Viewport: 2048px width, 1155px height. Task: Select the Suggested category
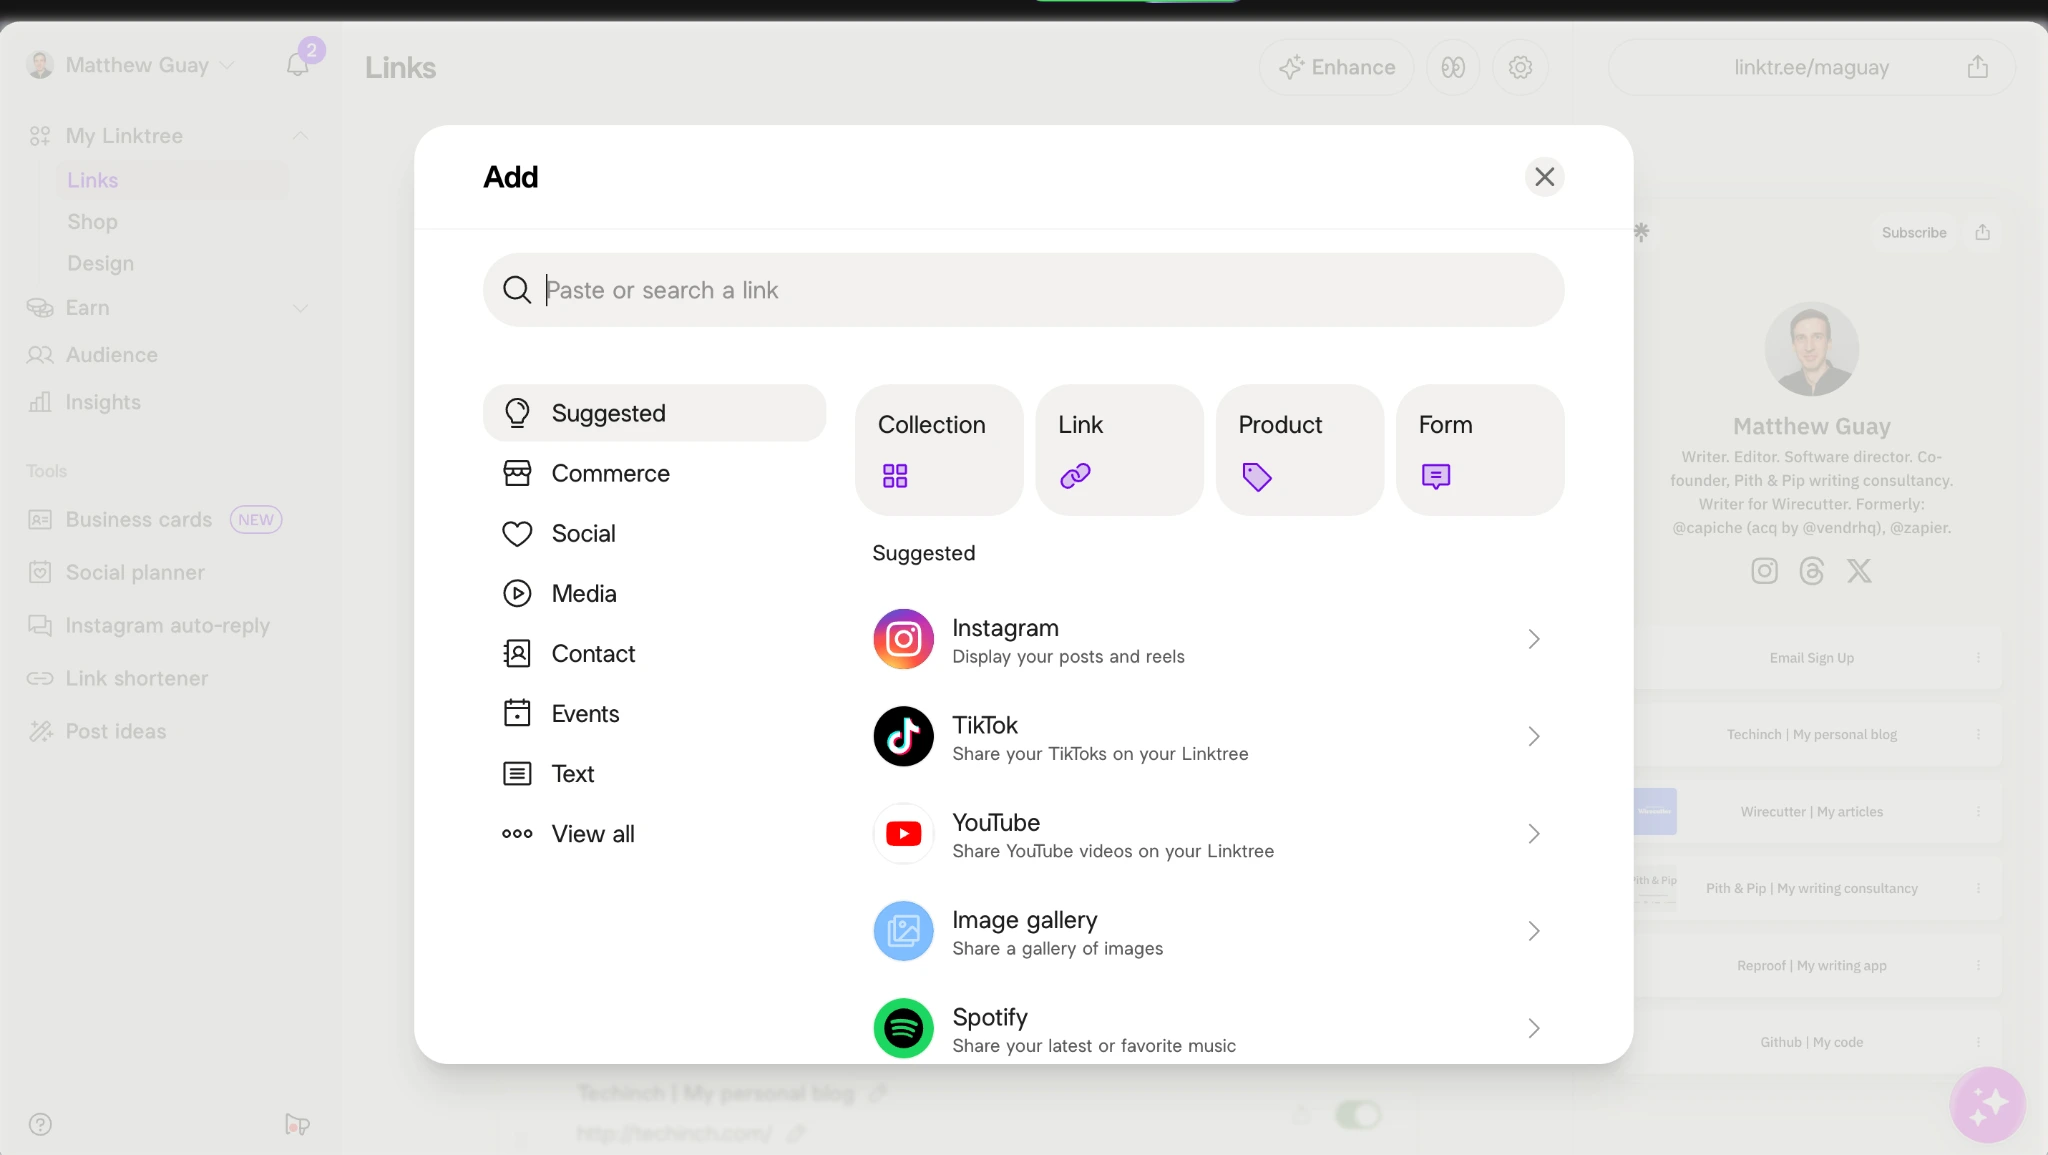pyautogui.click(x=654, y=413)
